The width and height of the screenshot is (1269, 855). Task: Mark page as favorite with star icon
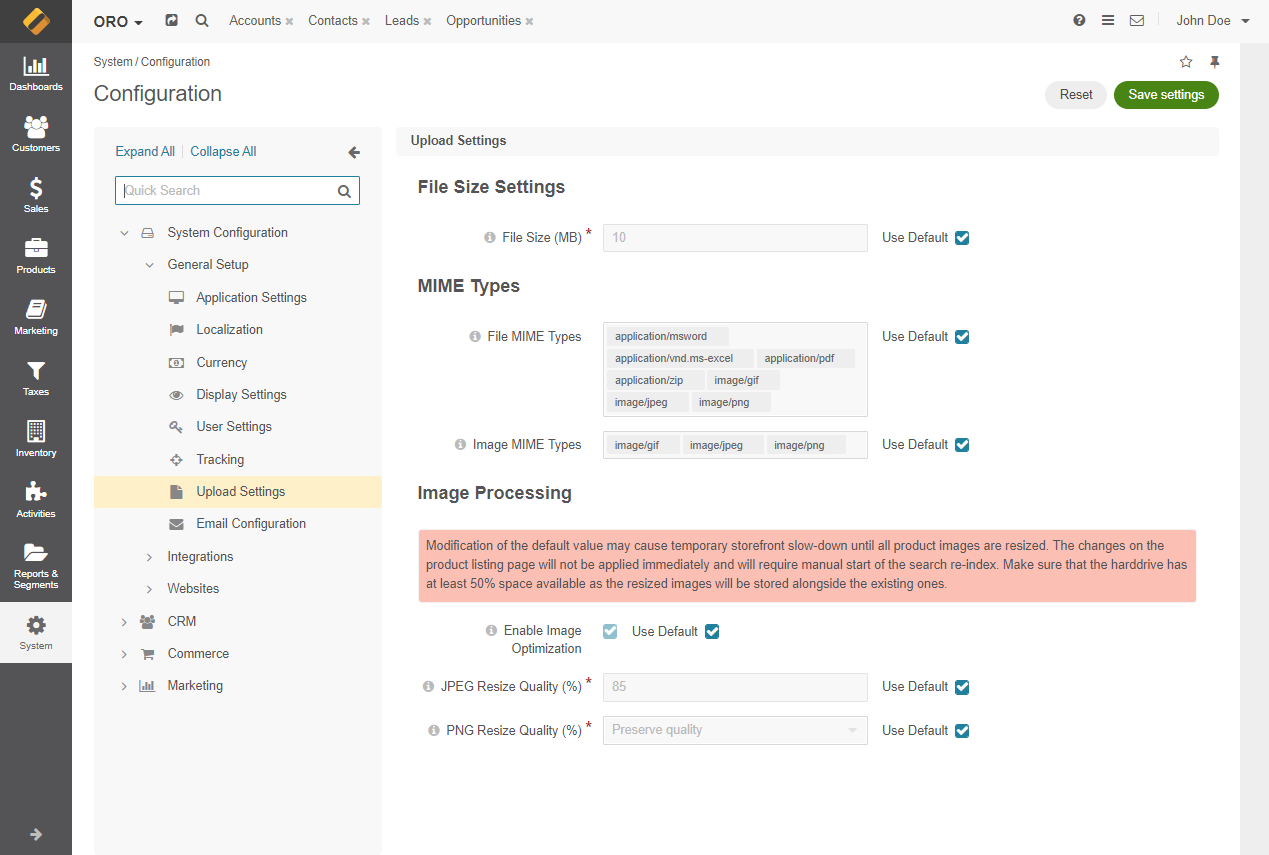coord(1186,62)
